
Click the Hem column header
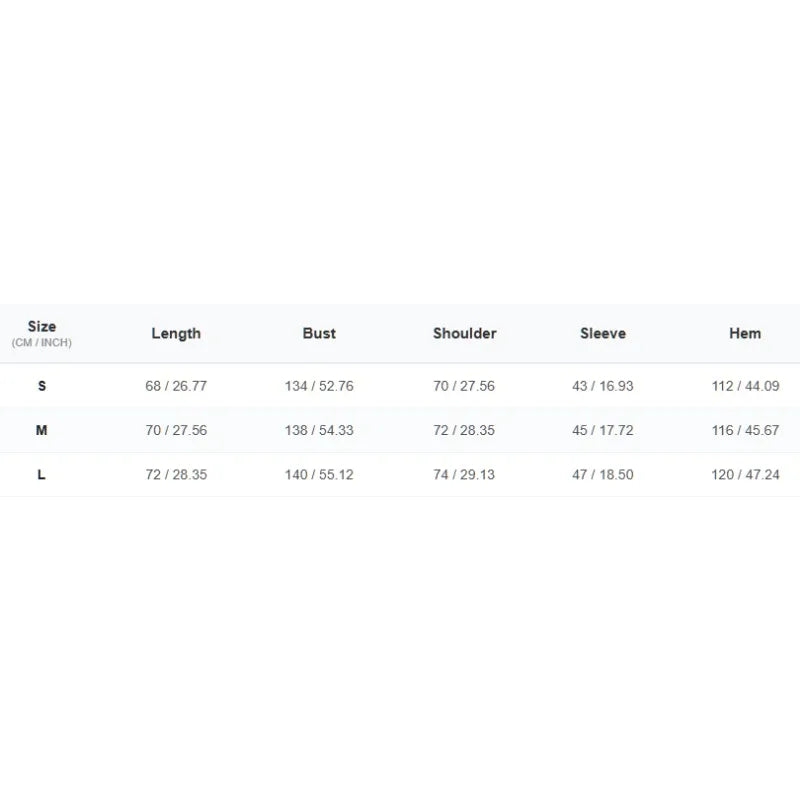[x=745, y=333]
